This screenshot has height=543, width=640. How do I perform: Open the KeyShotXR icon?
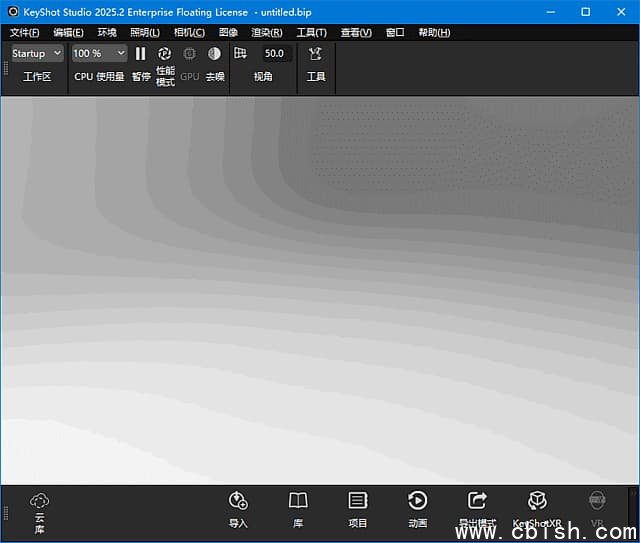click(537, 501)
